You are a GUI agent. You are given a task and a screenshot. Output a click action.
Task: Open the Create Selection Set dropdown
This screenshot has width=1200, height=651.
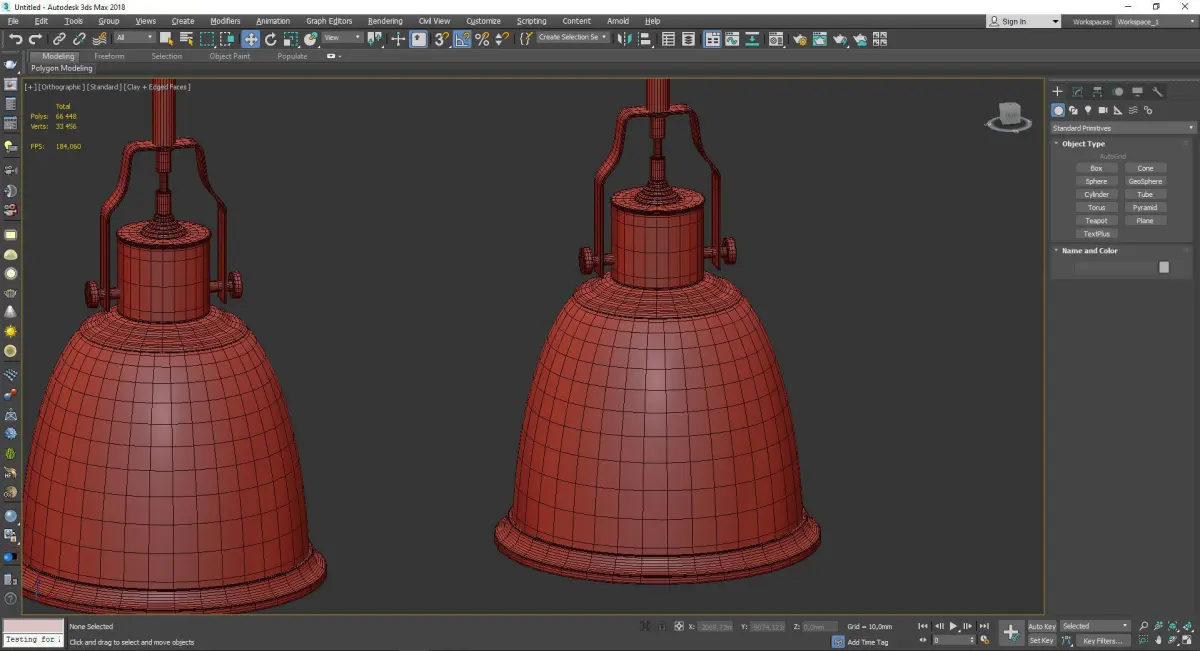click(573, 37)
